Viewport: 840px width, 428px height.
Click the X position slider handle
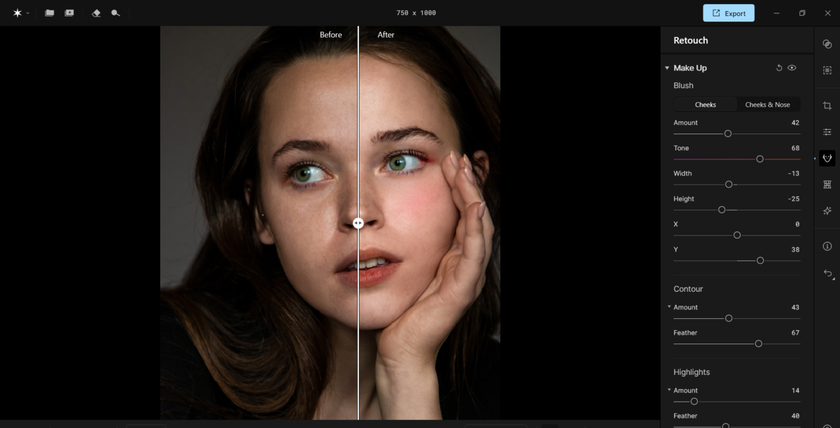(737, 235)
